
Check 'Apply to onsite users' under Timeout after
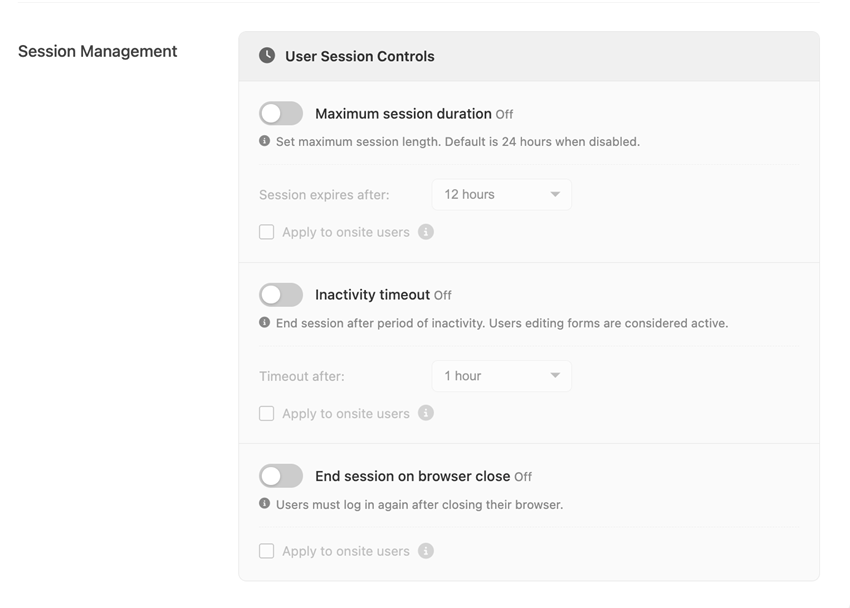(x=266, y=413)
